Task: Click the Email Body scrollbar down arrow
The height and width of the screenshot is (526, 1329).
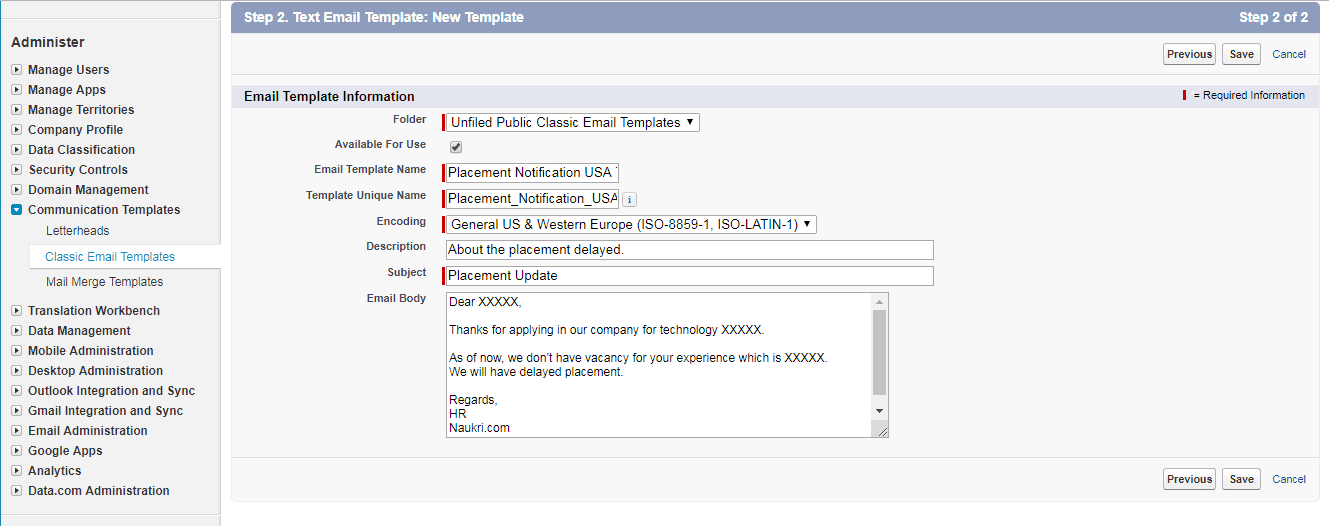Action: [879, 411]
